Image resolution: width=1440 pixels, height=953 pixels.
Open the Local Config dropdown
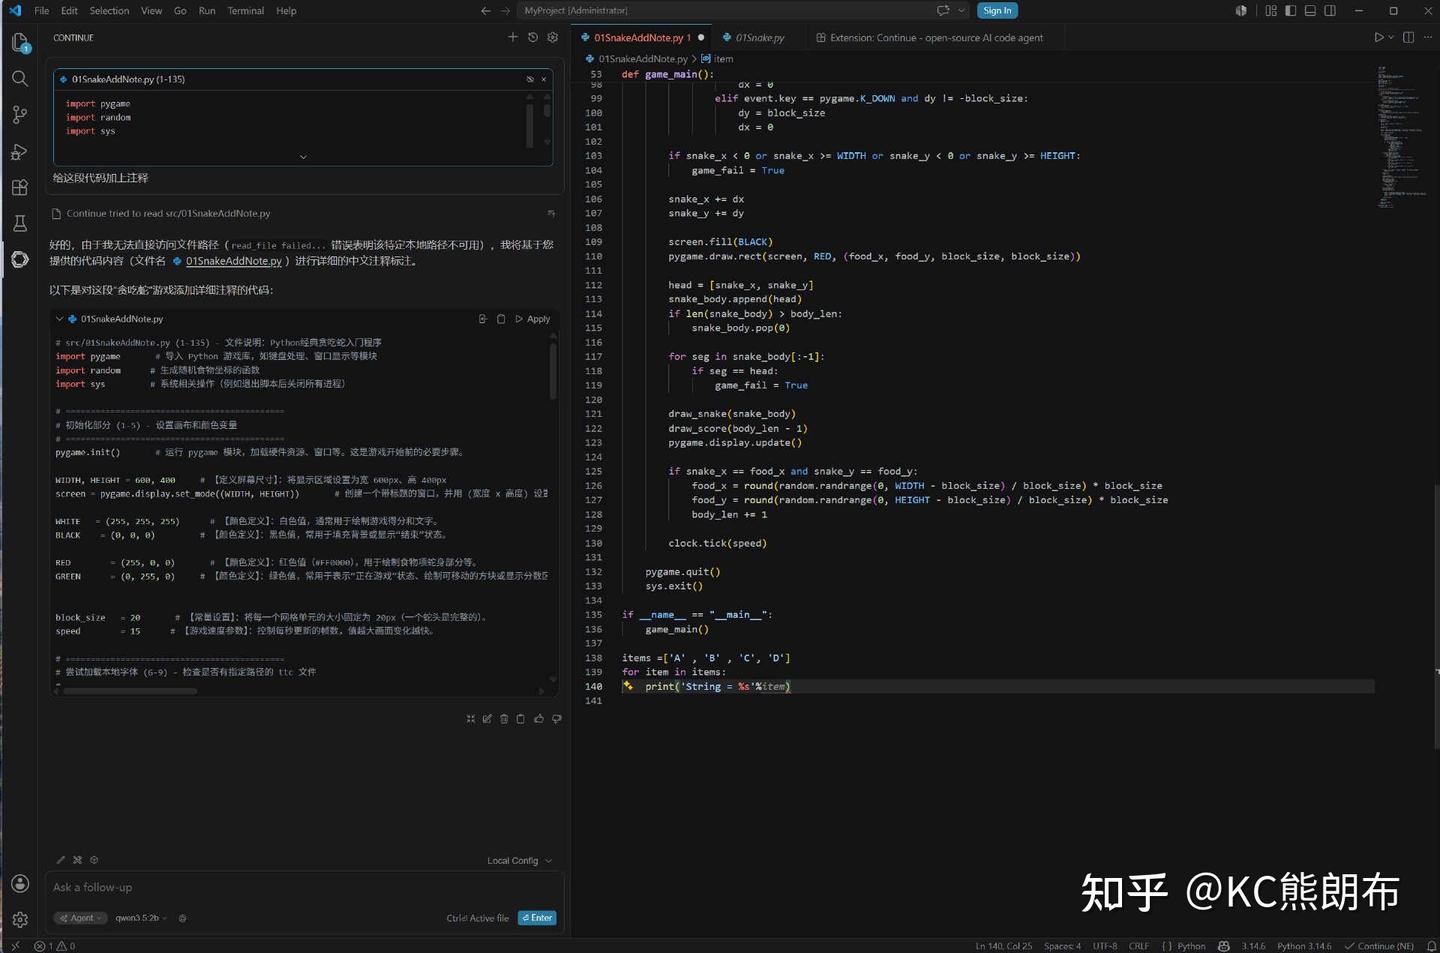pos(519,861)
